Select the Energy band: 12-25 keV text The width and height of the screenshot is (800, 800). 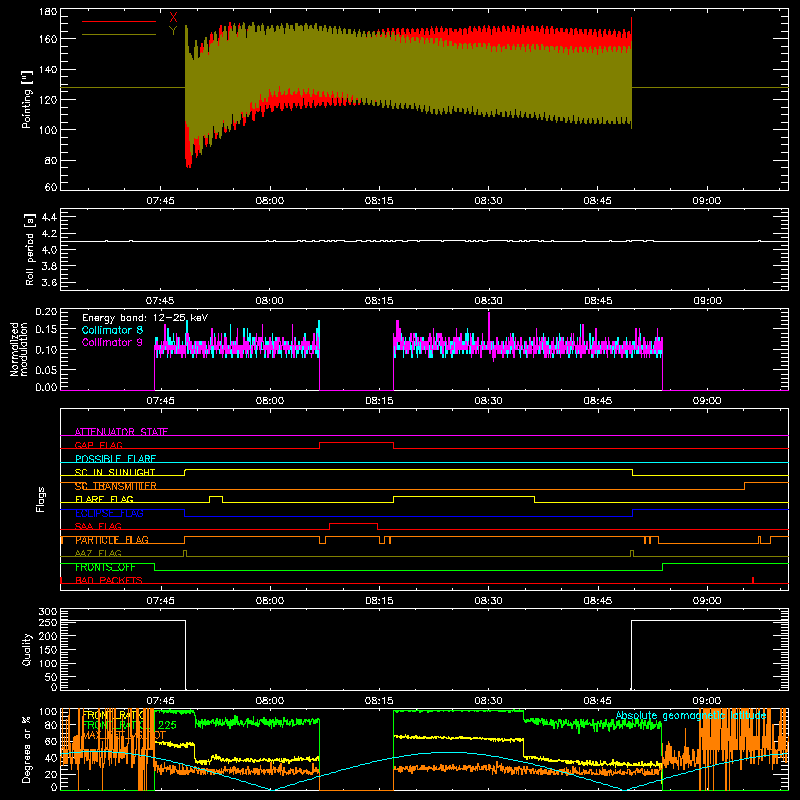(145, 318)
